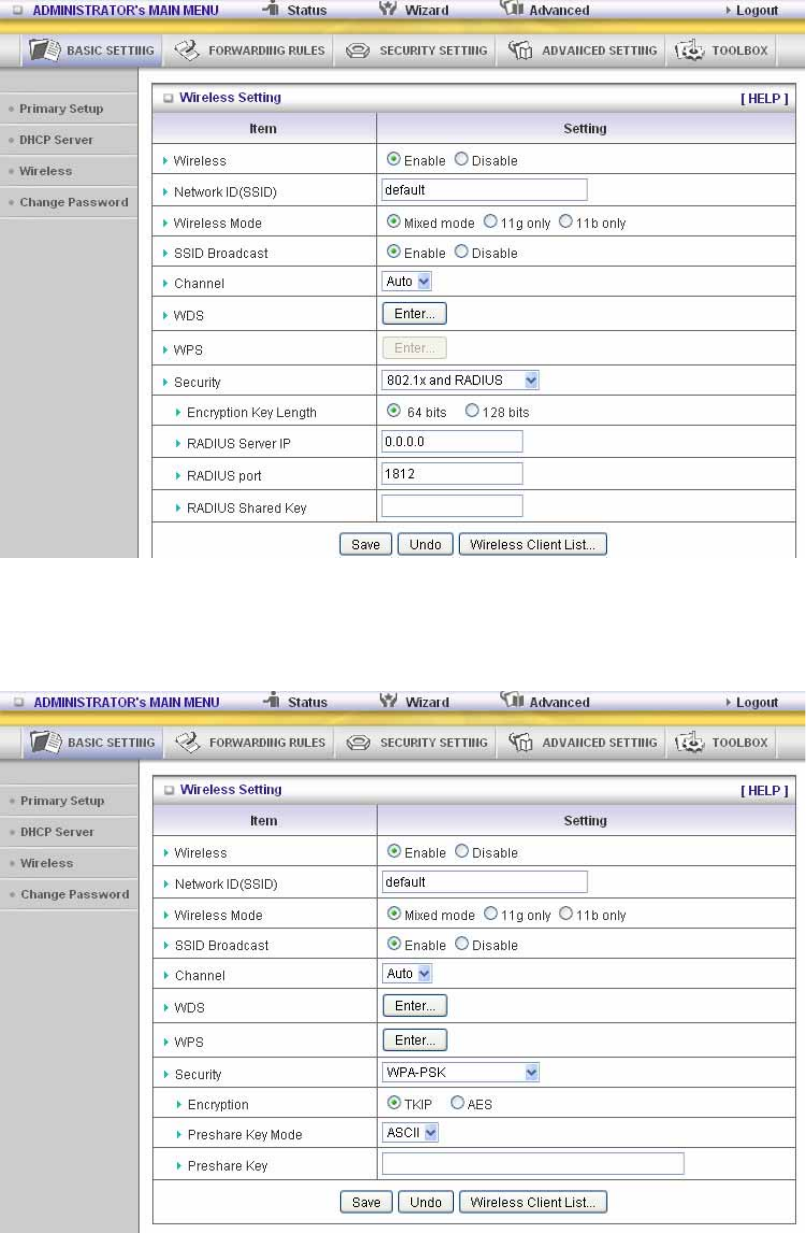This screenshot has height=1233, width=806.
Task: Click the RADIUS Server IP field
Action: pos(453,441)
